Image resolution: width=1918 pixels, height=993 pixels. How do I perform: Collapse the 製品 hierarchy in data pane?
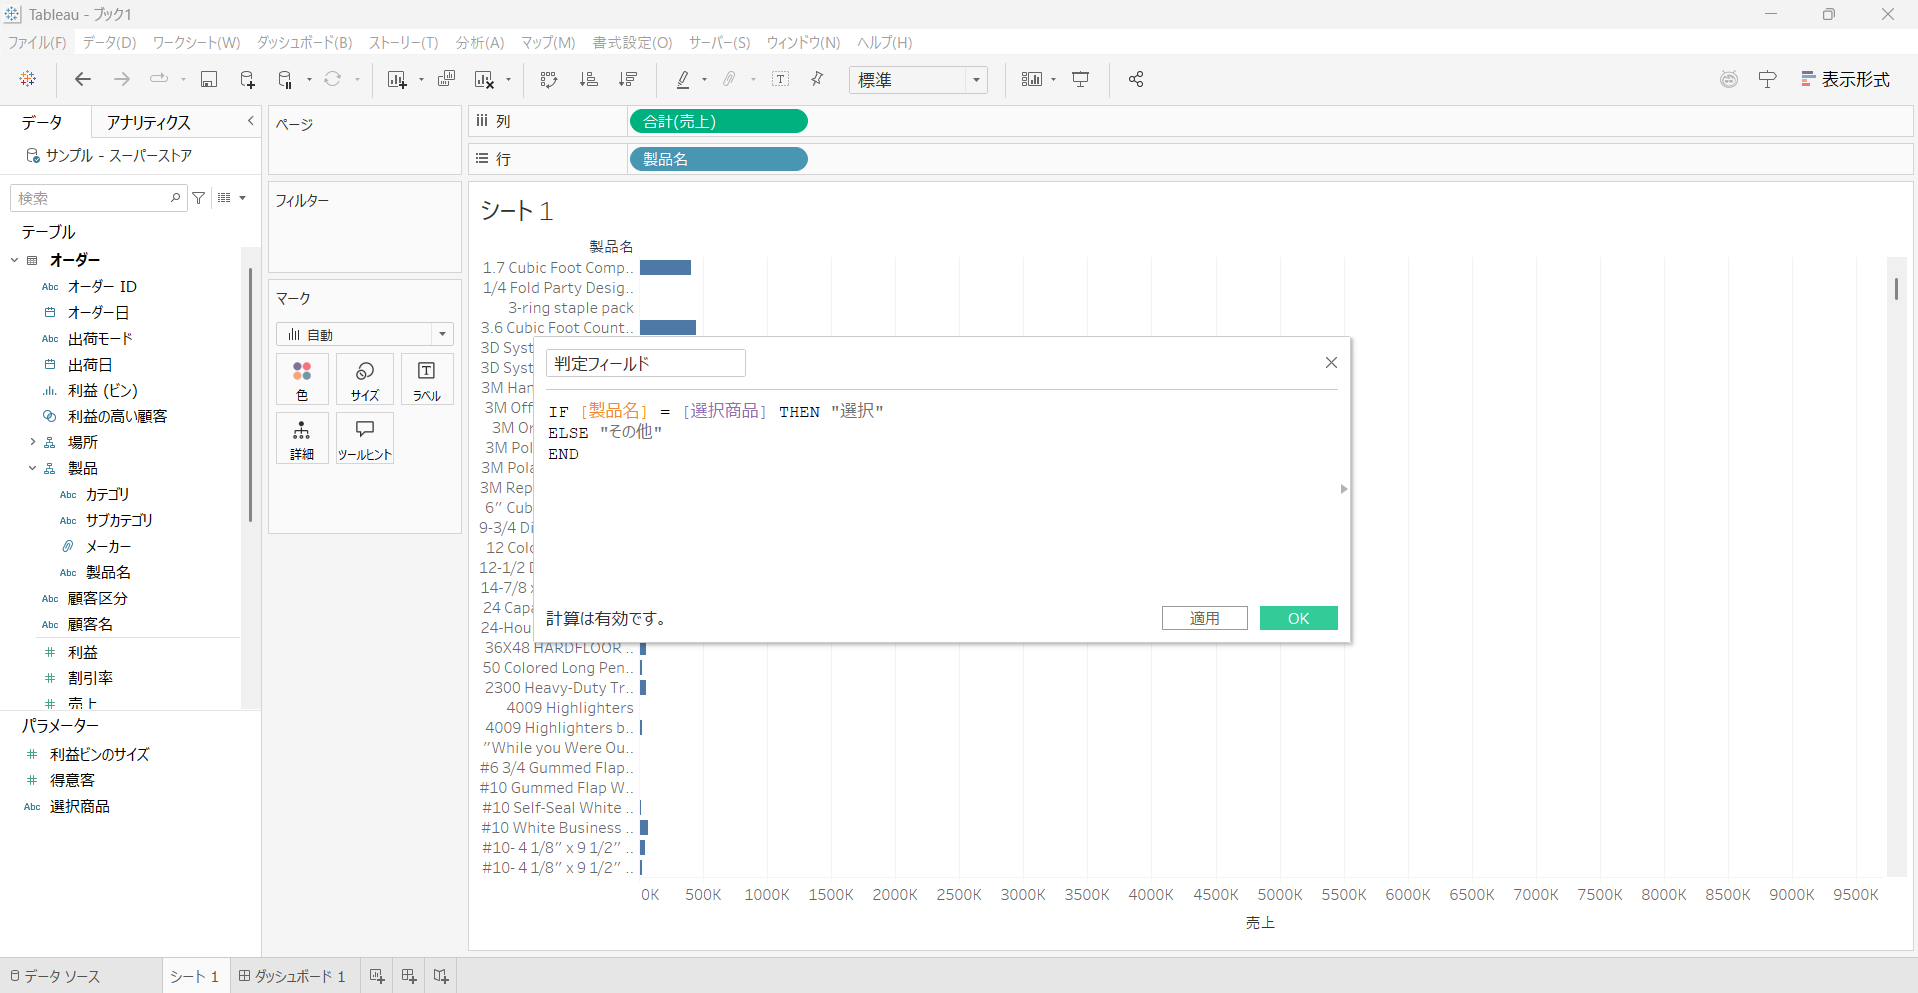coord(32,468)
